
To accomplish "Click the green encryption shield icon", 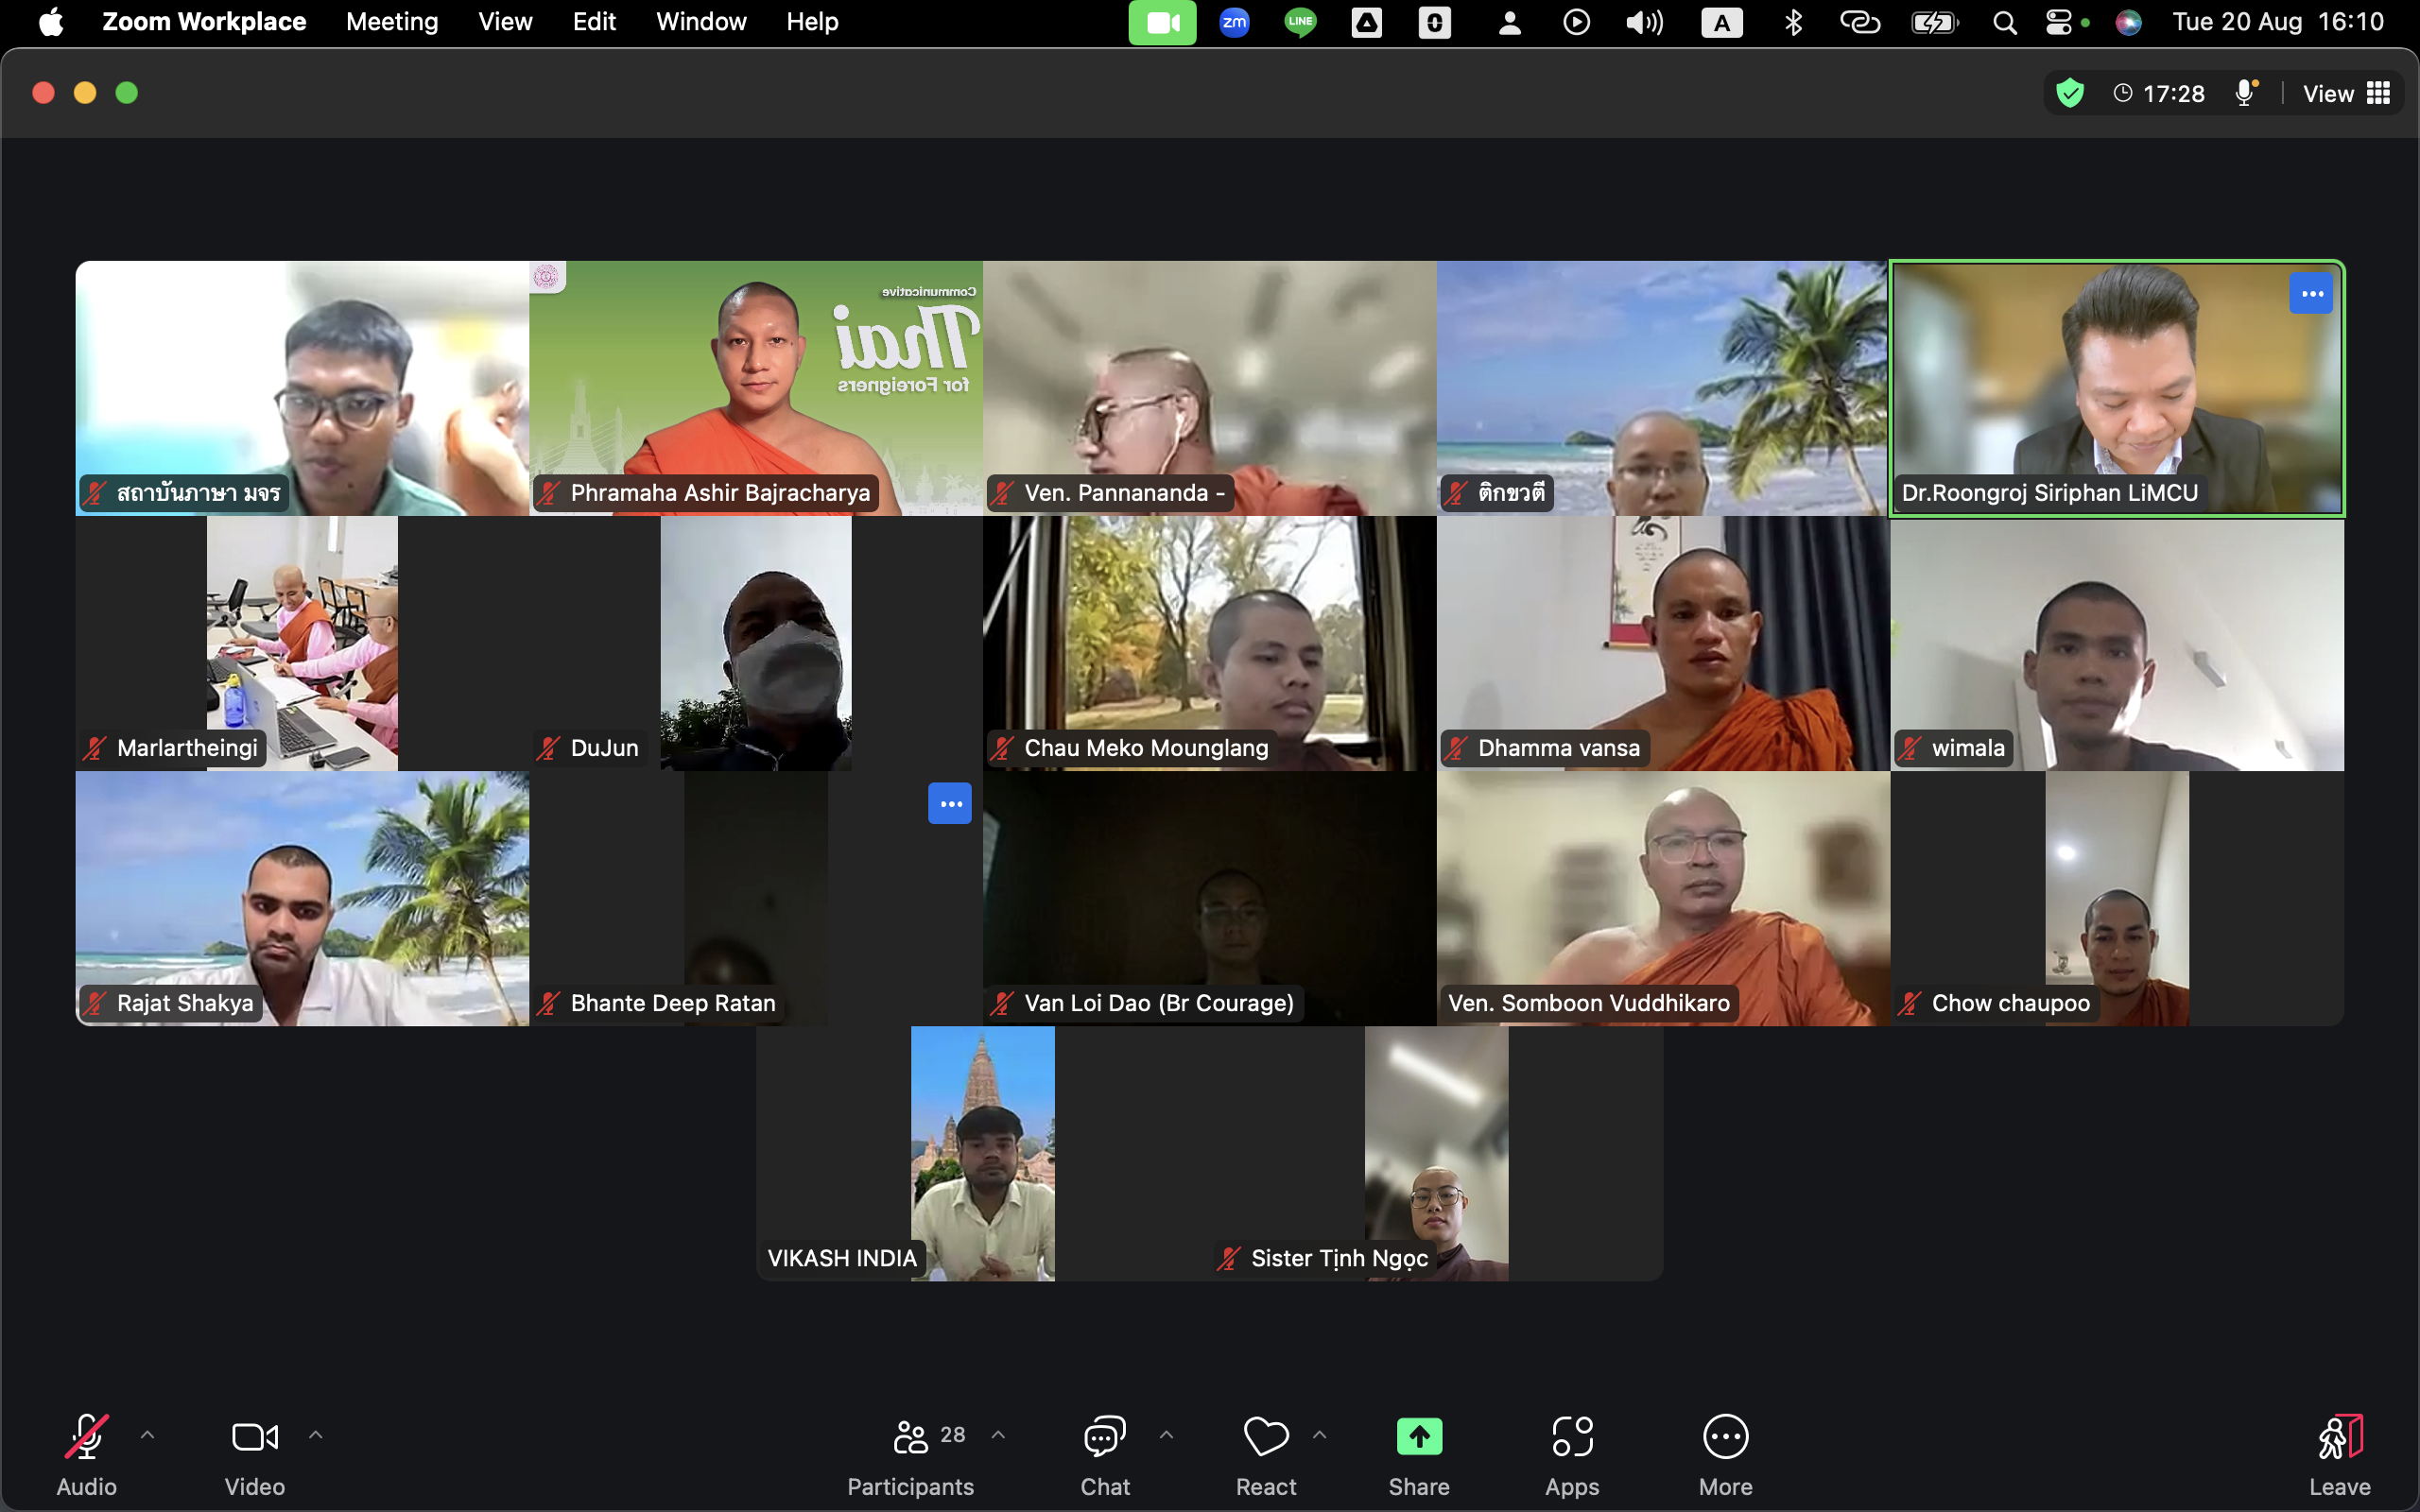I will point(2069,94).
